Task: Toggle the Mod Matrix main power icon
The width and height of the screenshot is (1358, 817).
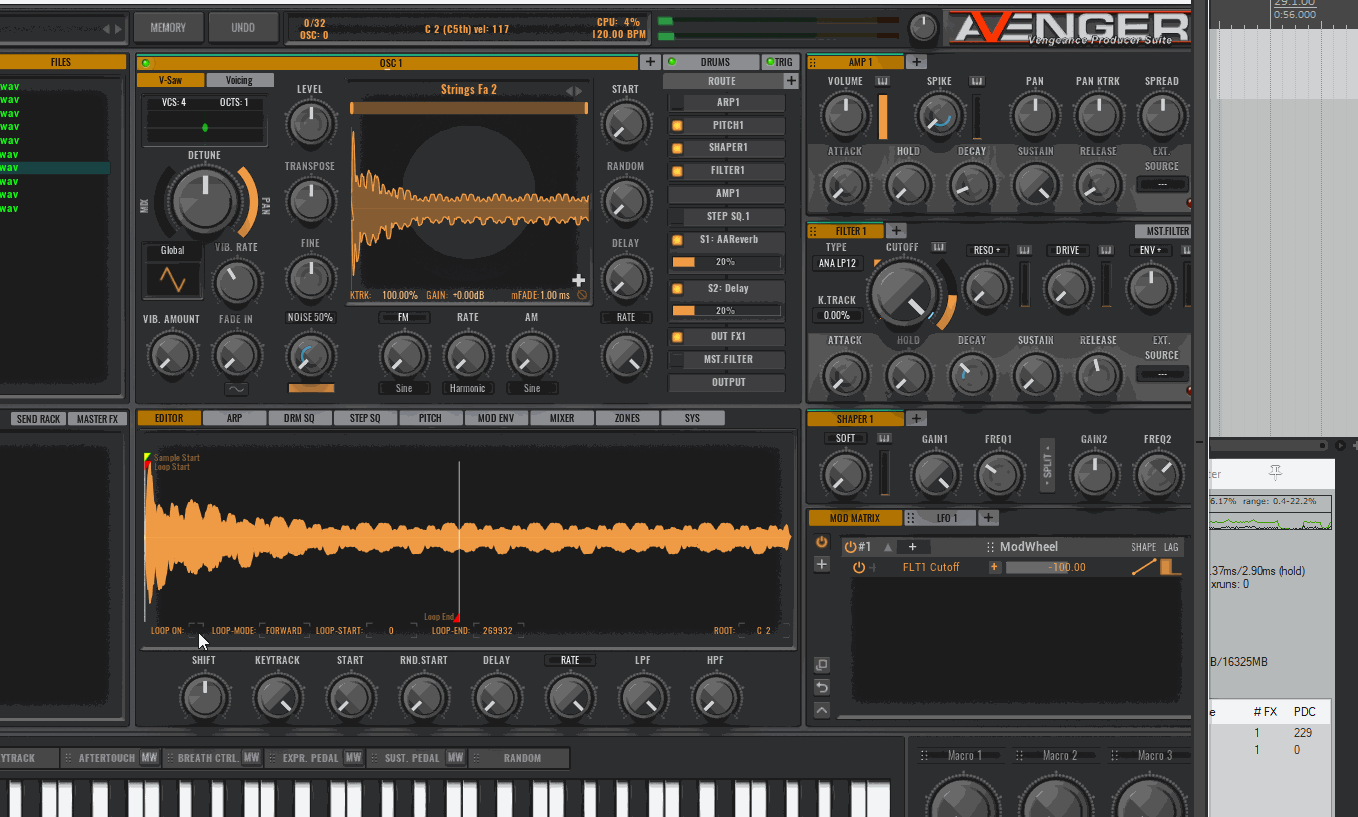Action: [822, 541]
